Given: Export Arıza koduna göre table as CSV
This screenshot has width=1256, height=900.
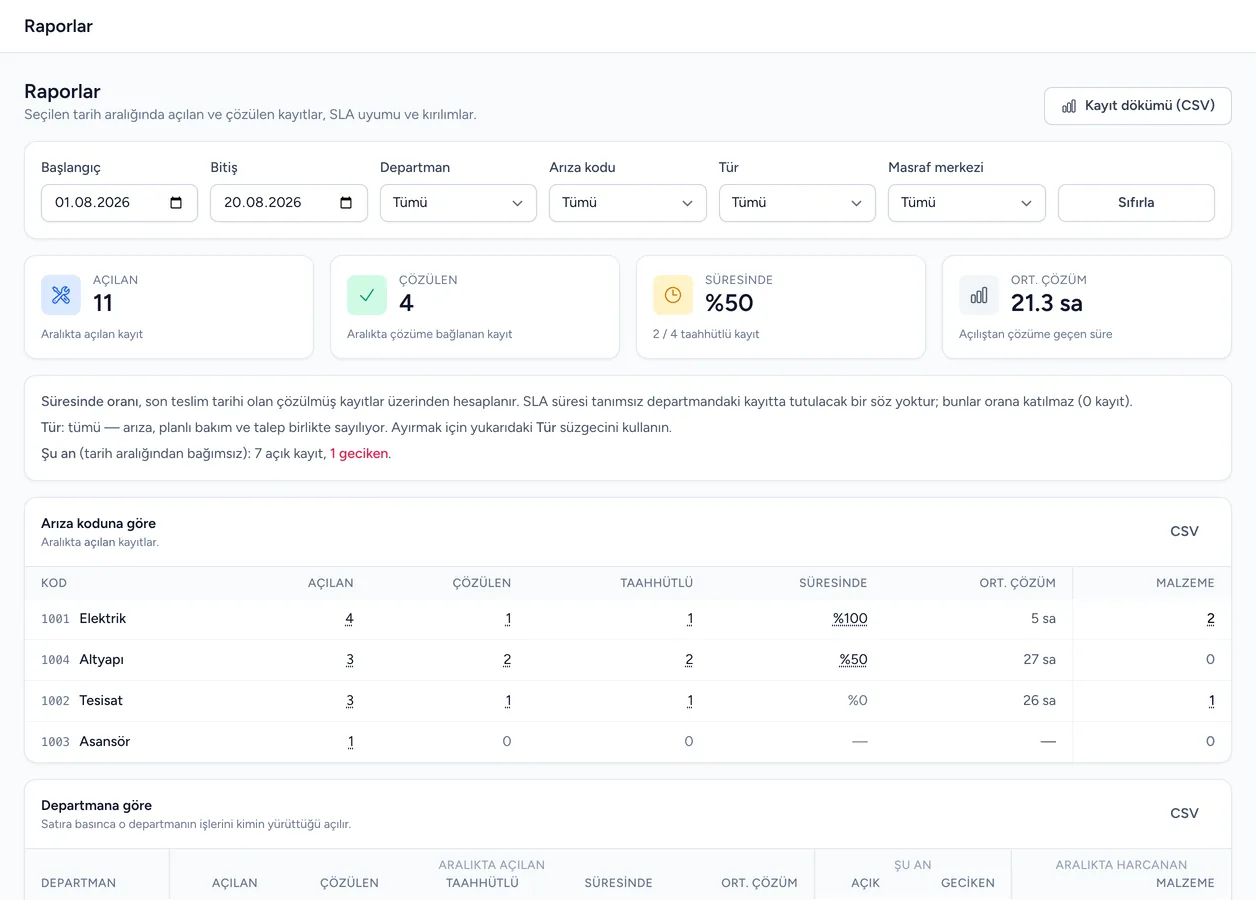Looking at the screenshot, I should coord(1184,532).
